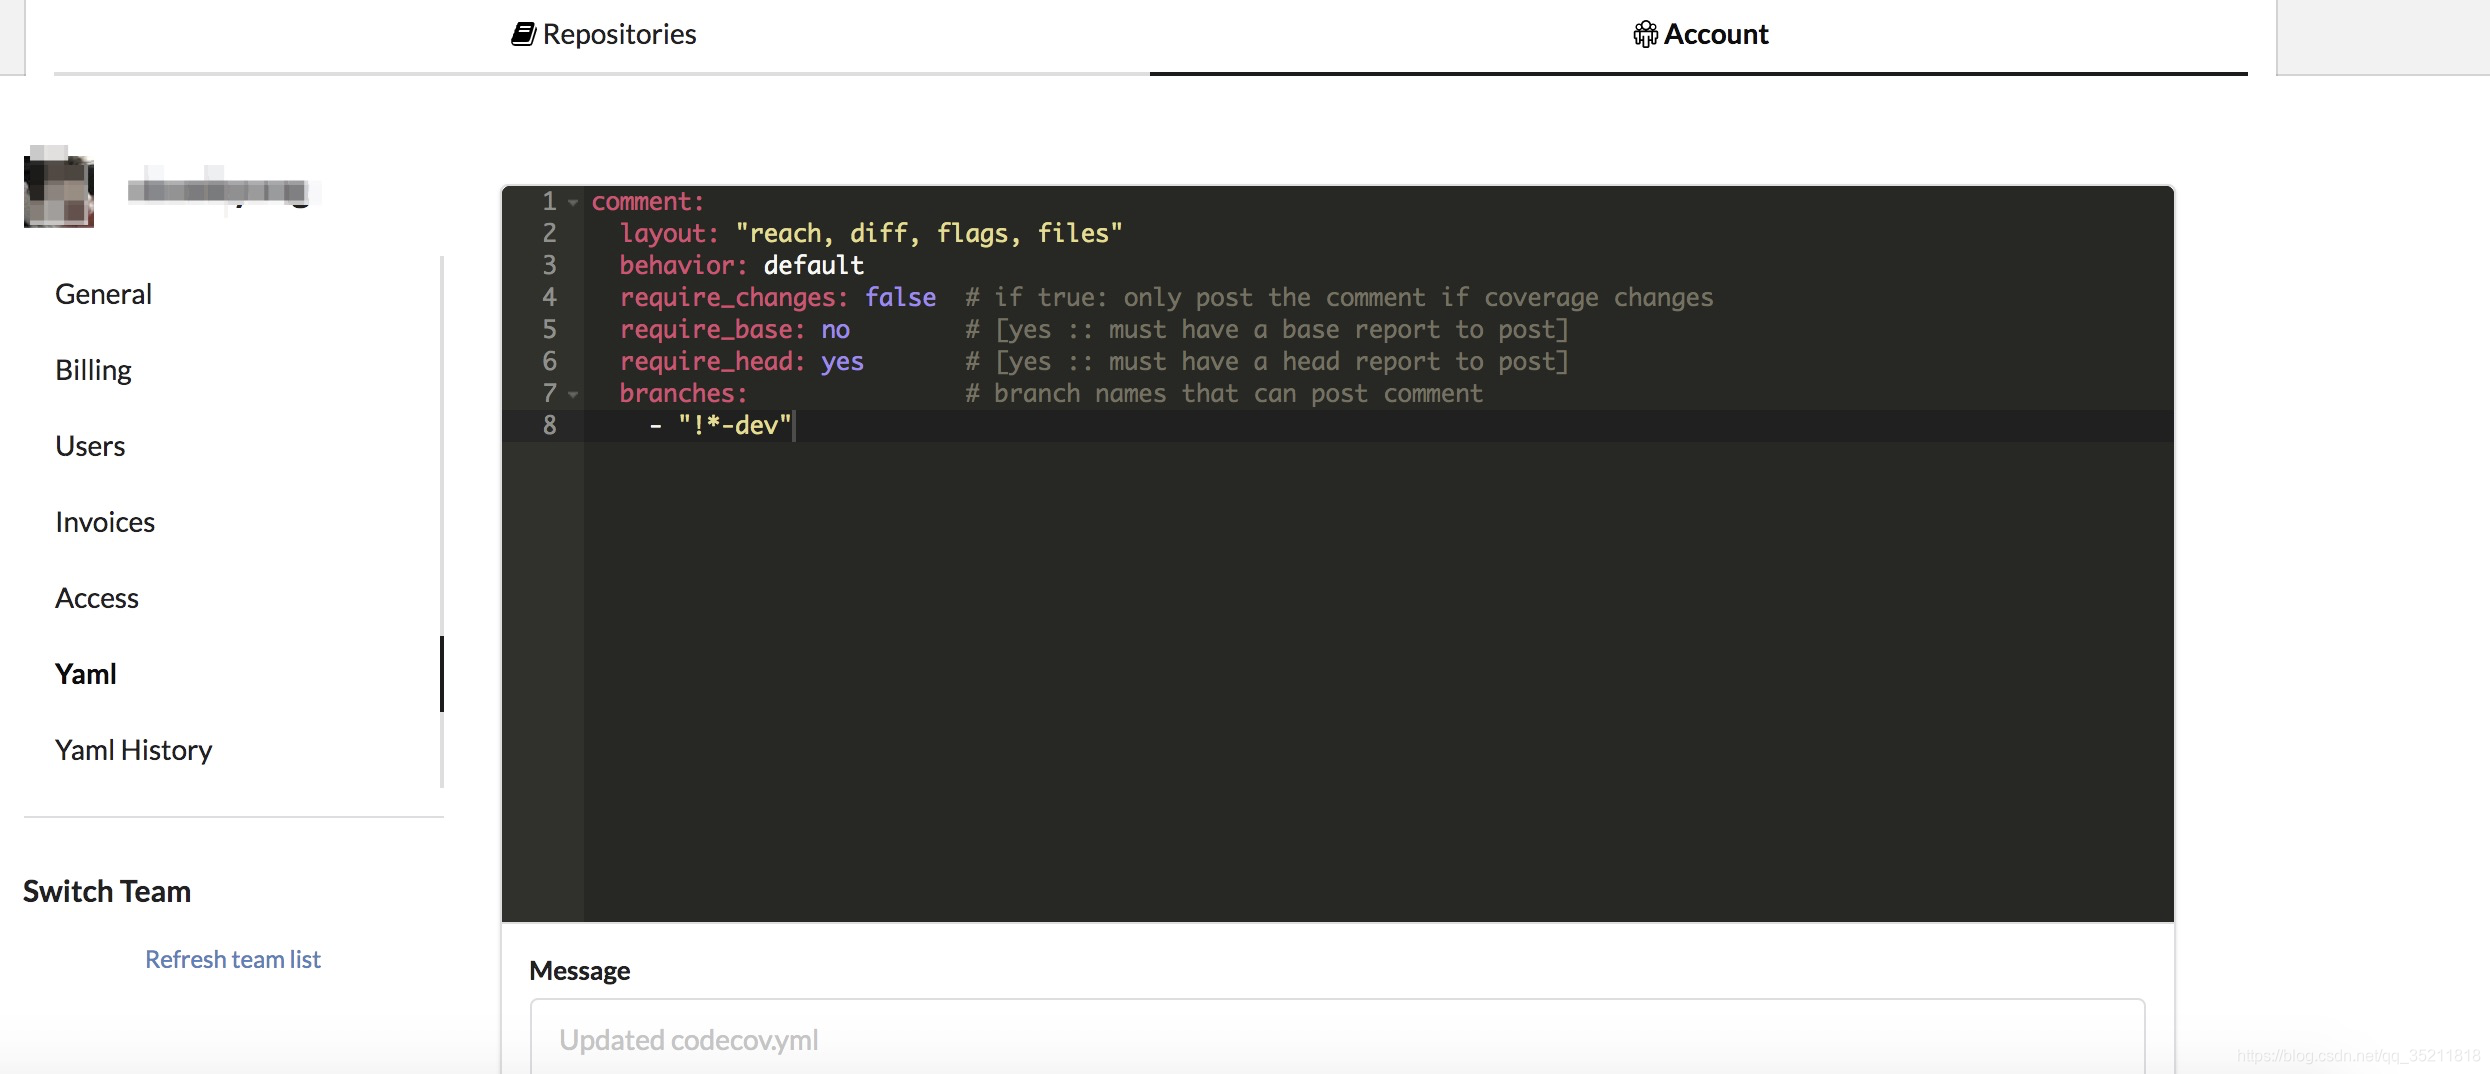Click the layout key on line 2
Screen dimensions: 2490x1074
pos(669,233)
